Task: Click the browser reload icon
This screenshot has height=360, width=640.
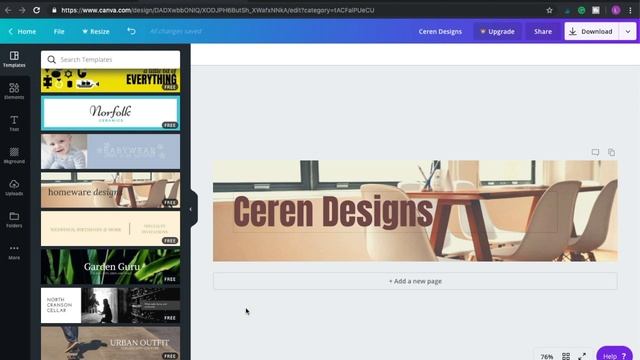Action: pyautogui.click(x=36, y=10)
